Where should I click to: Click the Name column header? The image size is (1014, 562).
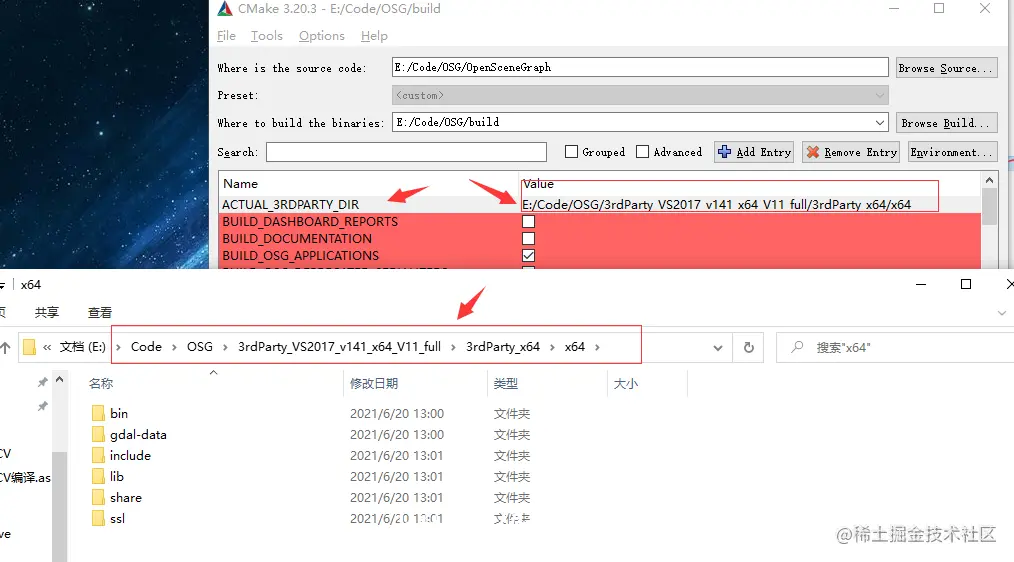click(241, 184)
